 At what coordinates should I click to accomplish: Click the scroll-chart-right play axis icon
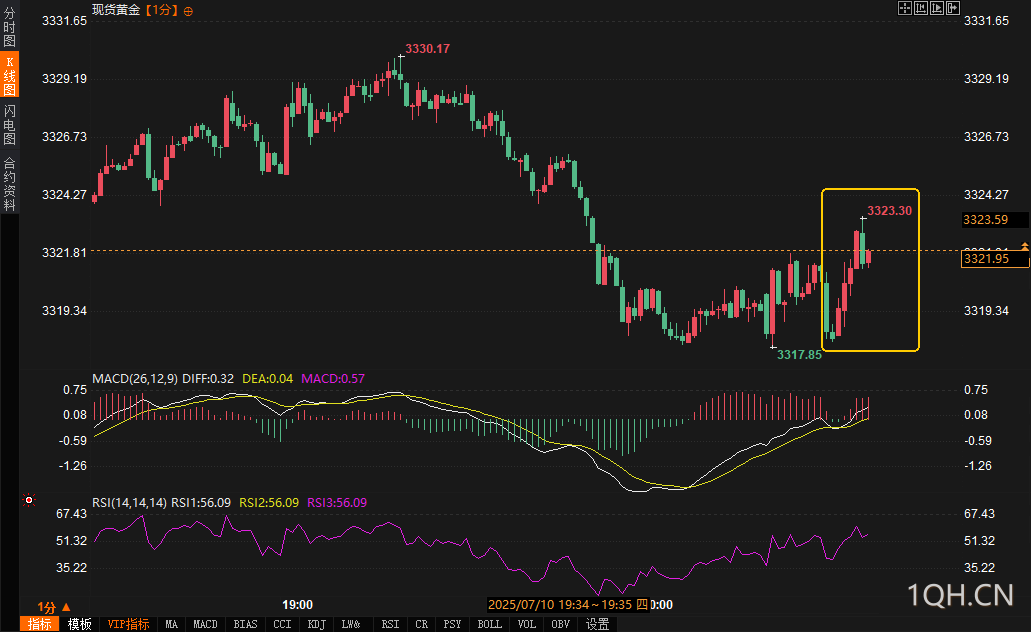(937, 9)
